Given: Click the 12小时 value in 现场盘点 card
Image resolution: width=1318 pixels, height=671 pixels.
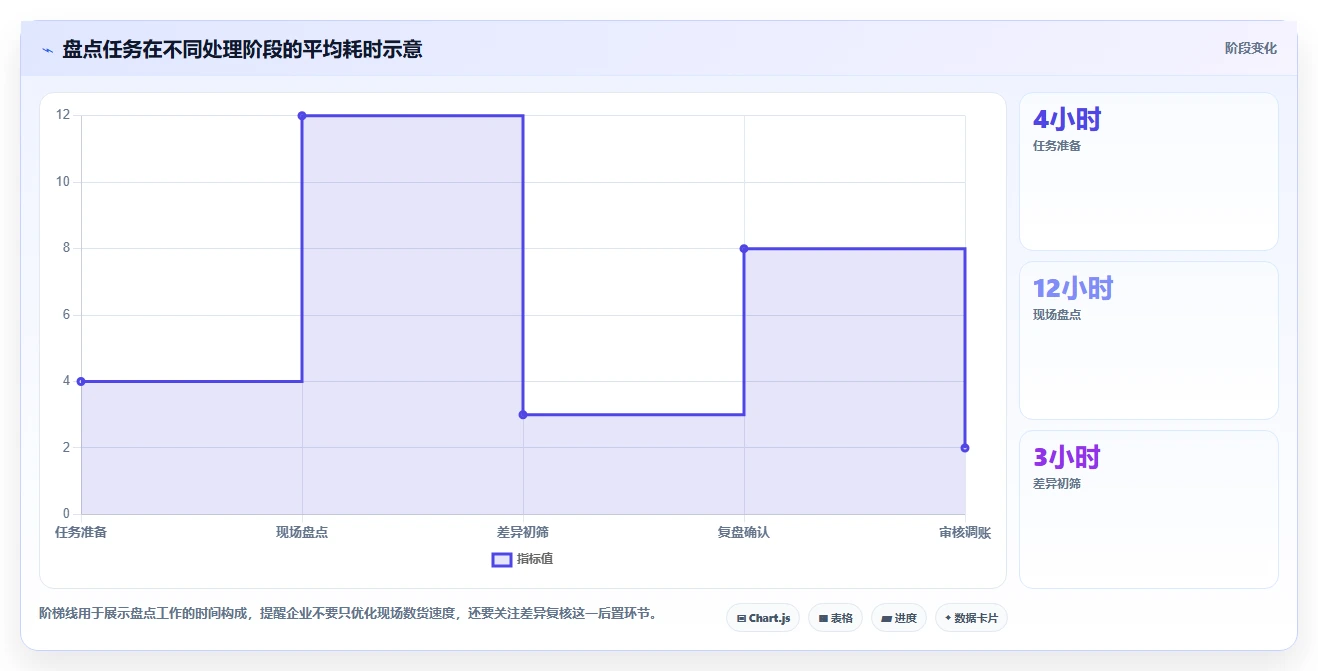Looking at the screenshot, I should [1073, 289].
